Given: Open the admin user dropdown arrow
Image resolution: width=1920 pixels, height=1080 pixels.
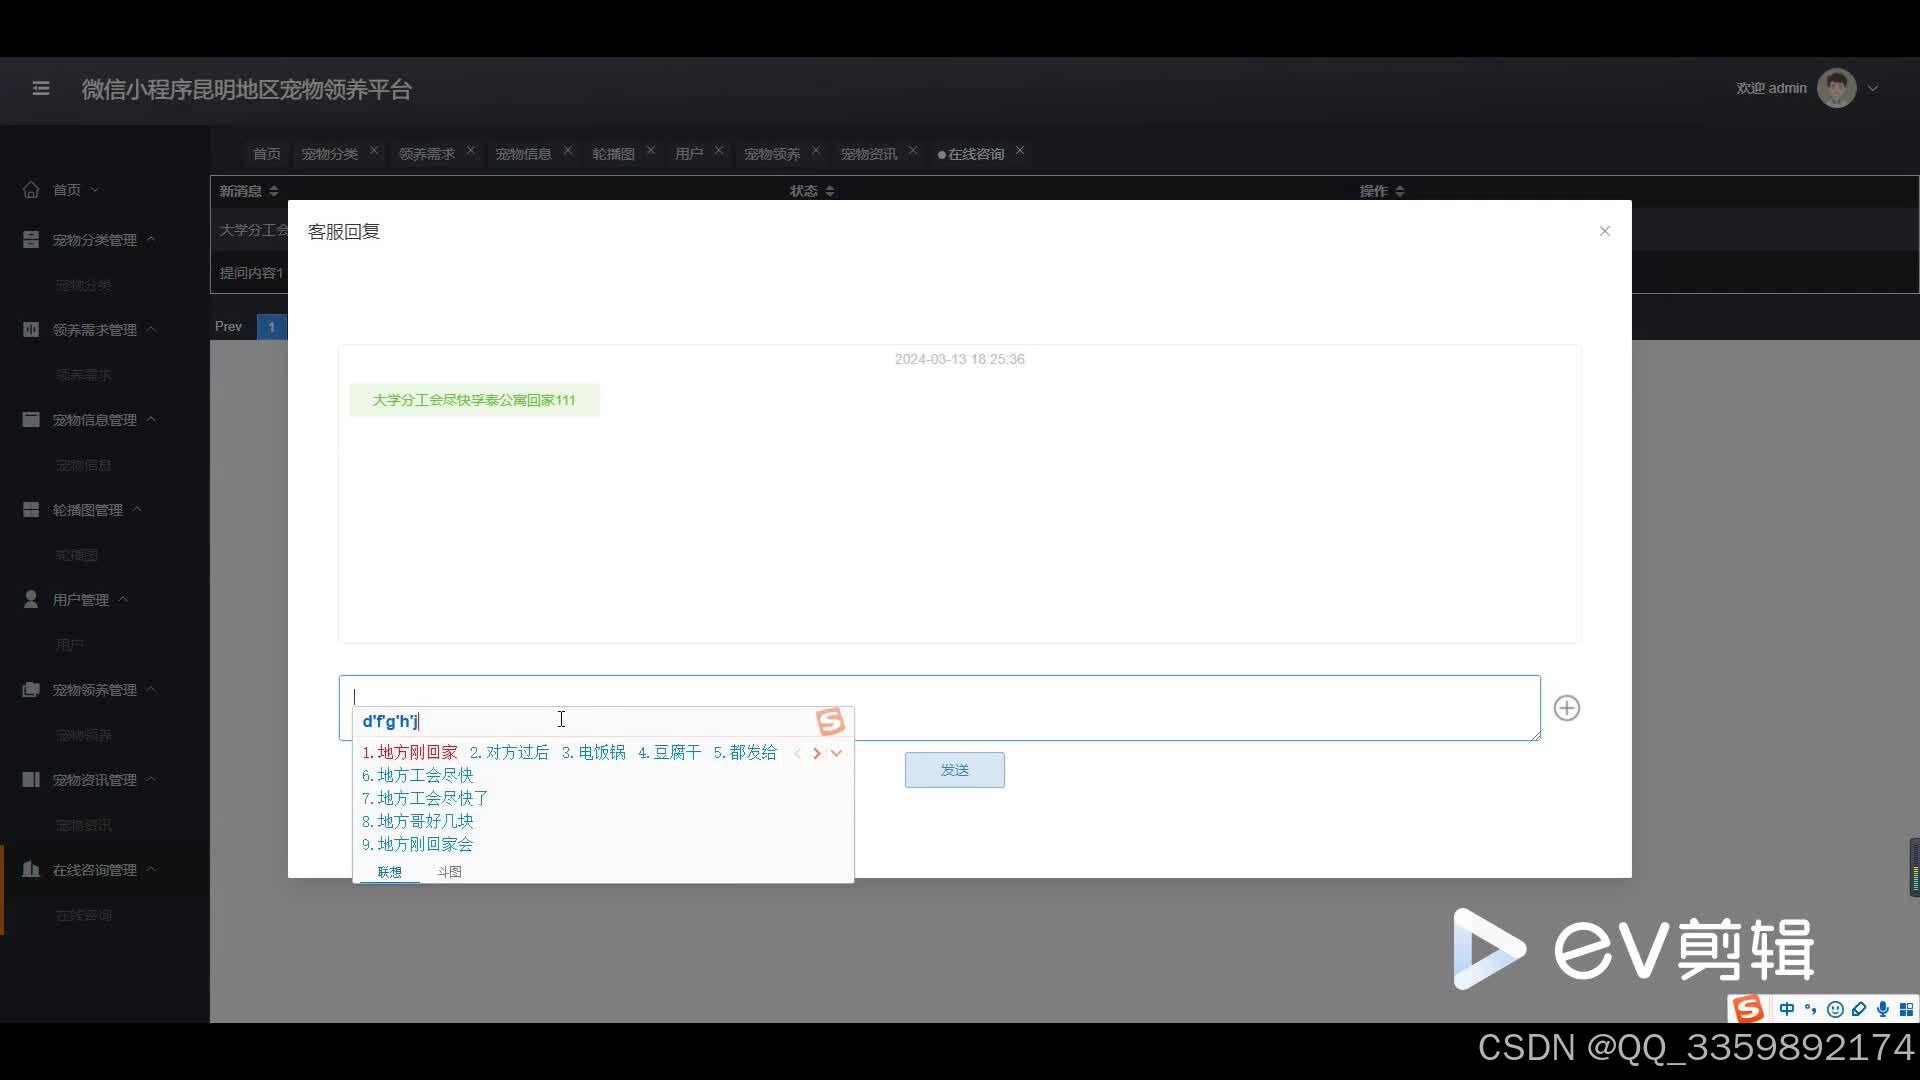Looking at the screenshot, I should 1873,88.
